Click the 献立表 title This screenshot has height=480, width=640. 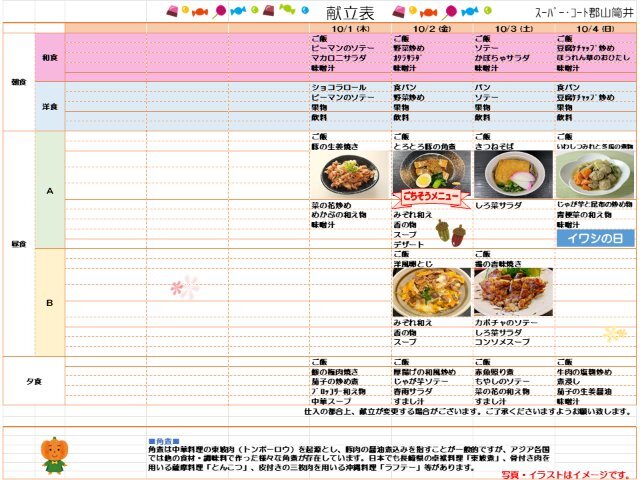(350, 13)
